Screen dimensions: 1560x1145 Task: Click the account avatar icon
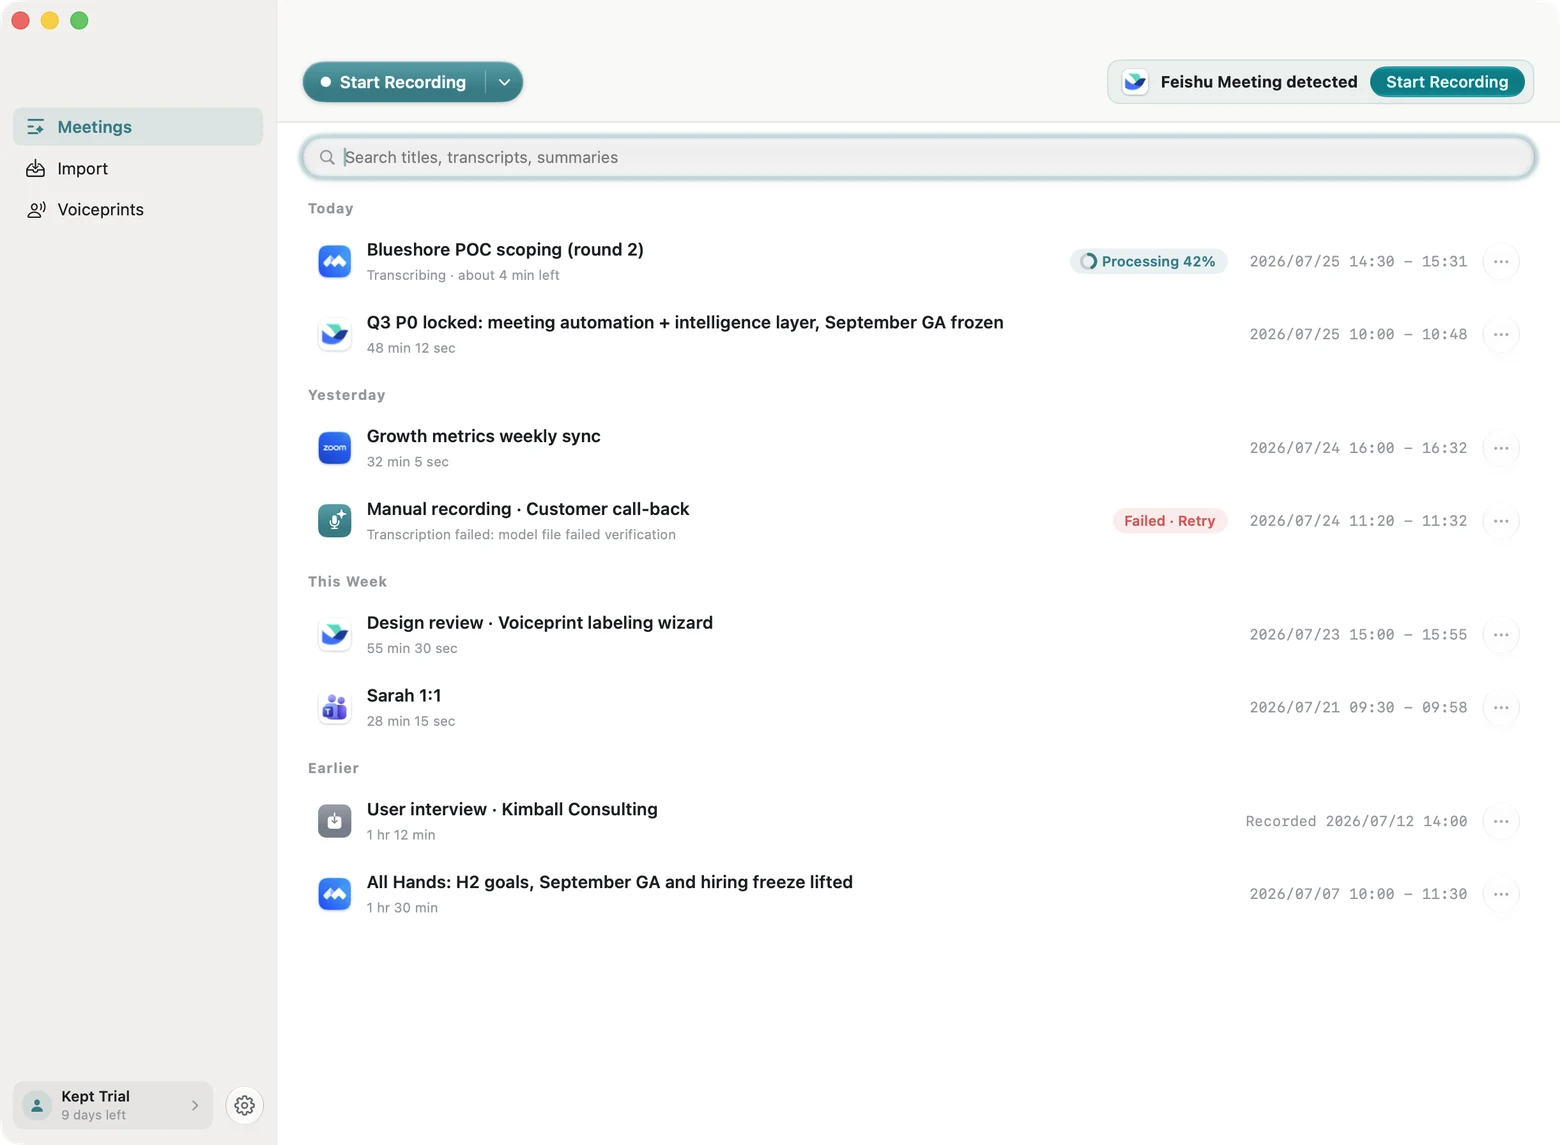(37, 1105)
